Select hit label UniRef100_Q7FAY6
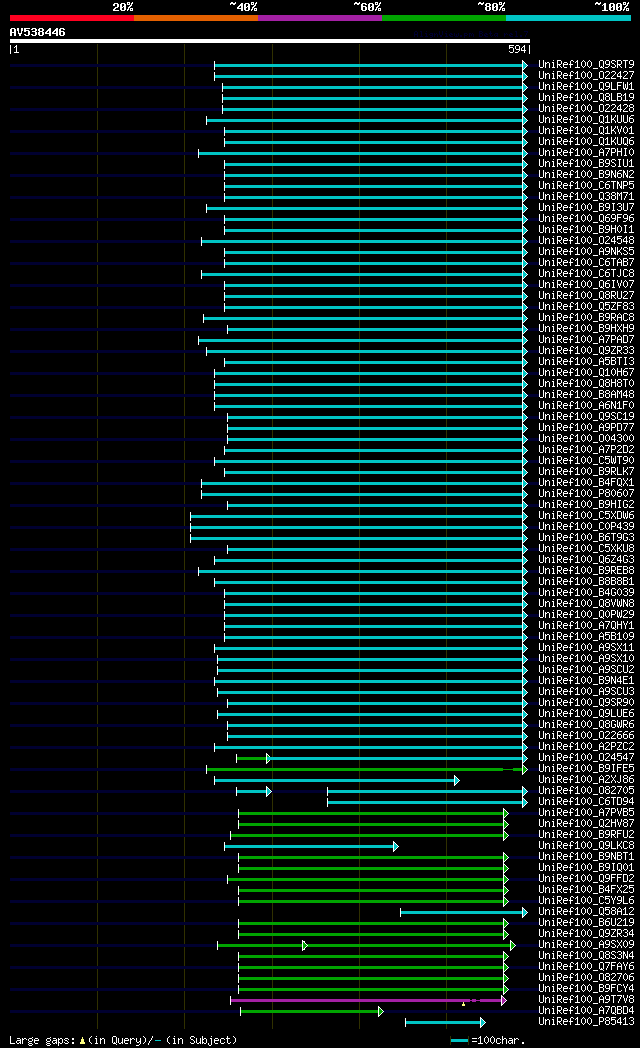Screen dimensions: 640x1048 (587, 966)
